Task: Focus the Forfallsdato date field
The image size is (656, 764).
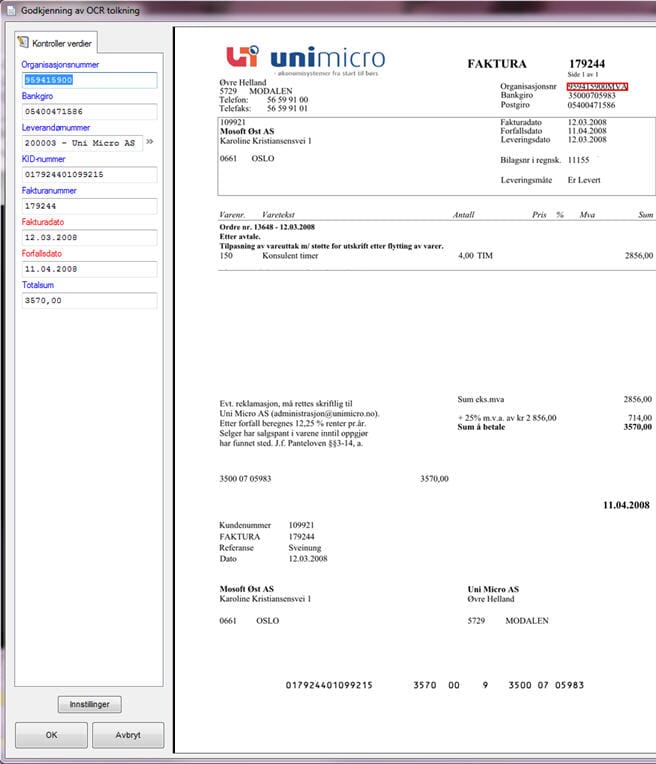Action: click(88, 269)
